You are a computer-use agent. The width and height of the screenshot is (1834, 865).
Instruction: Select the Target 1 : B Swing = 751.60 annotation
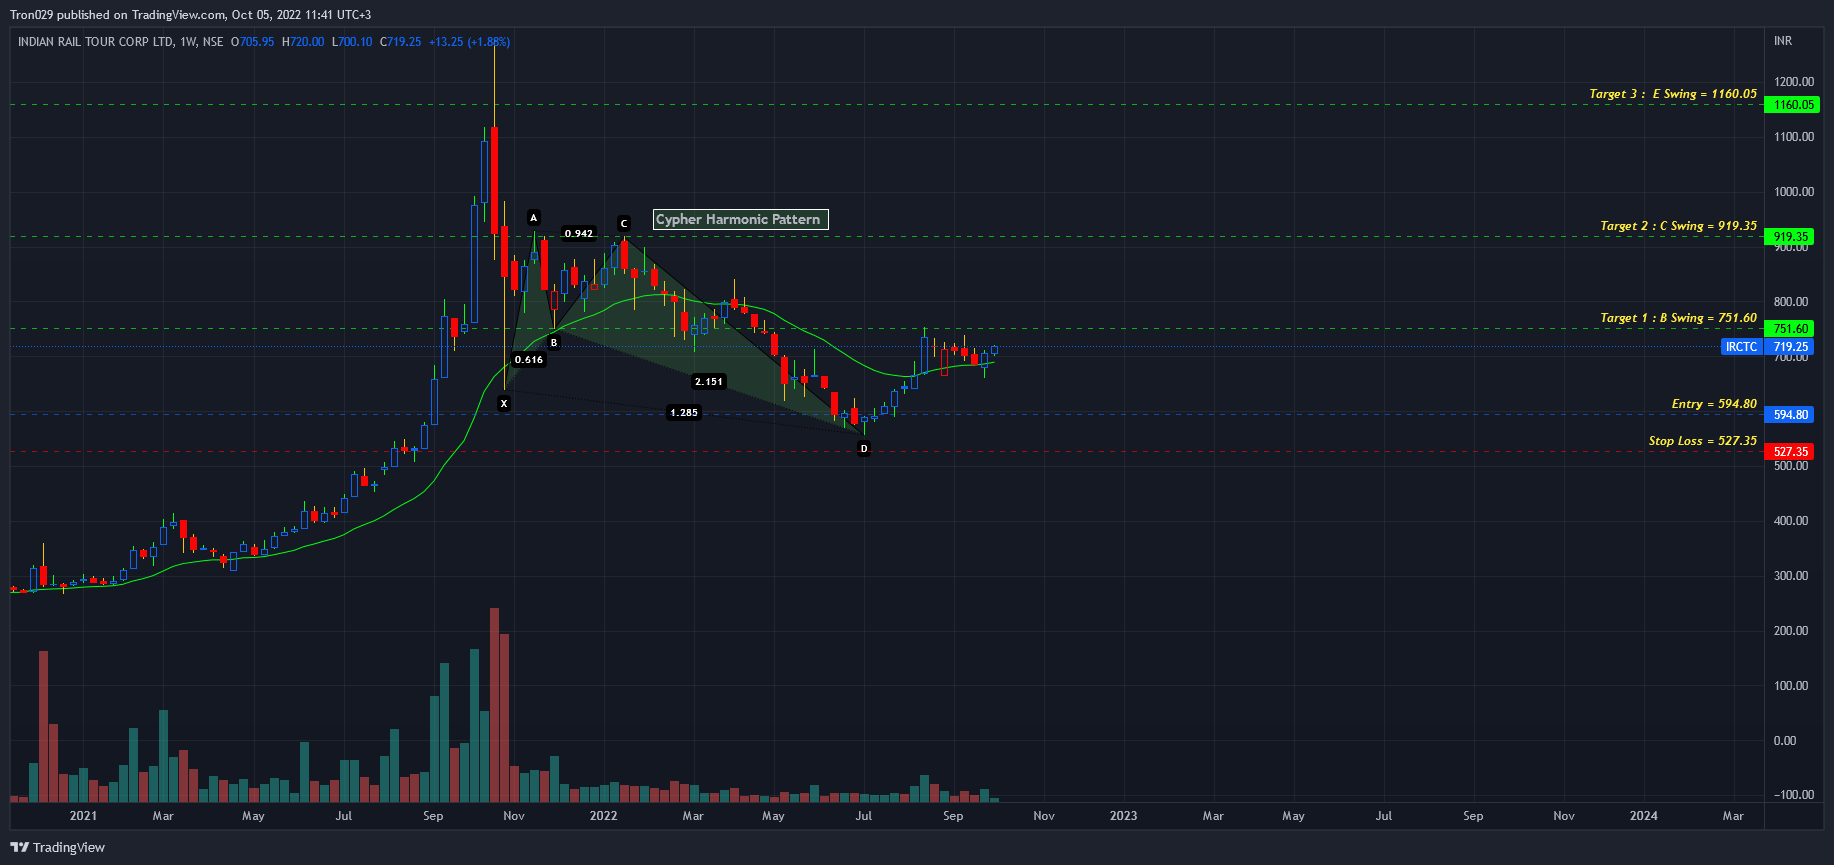(1678, 318)
